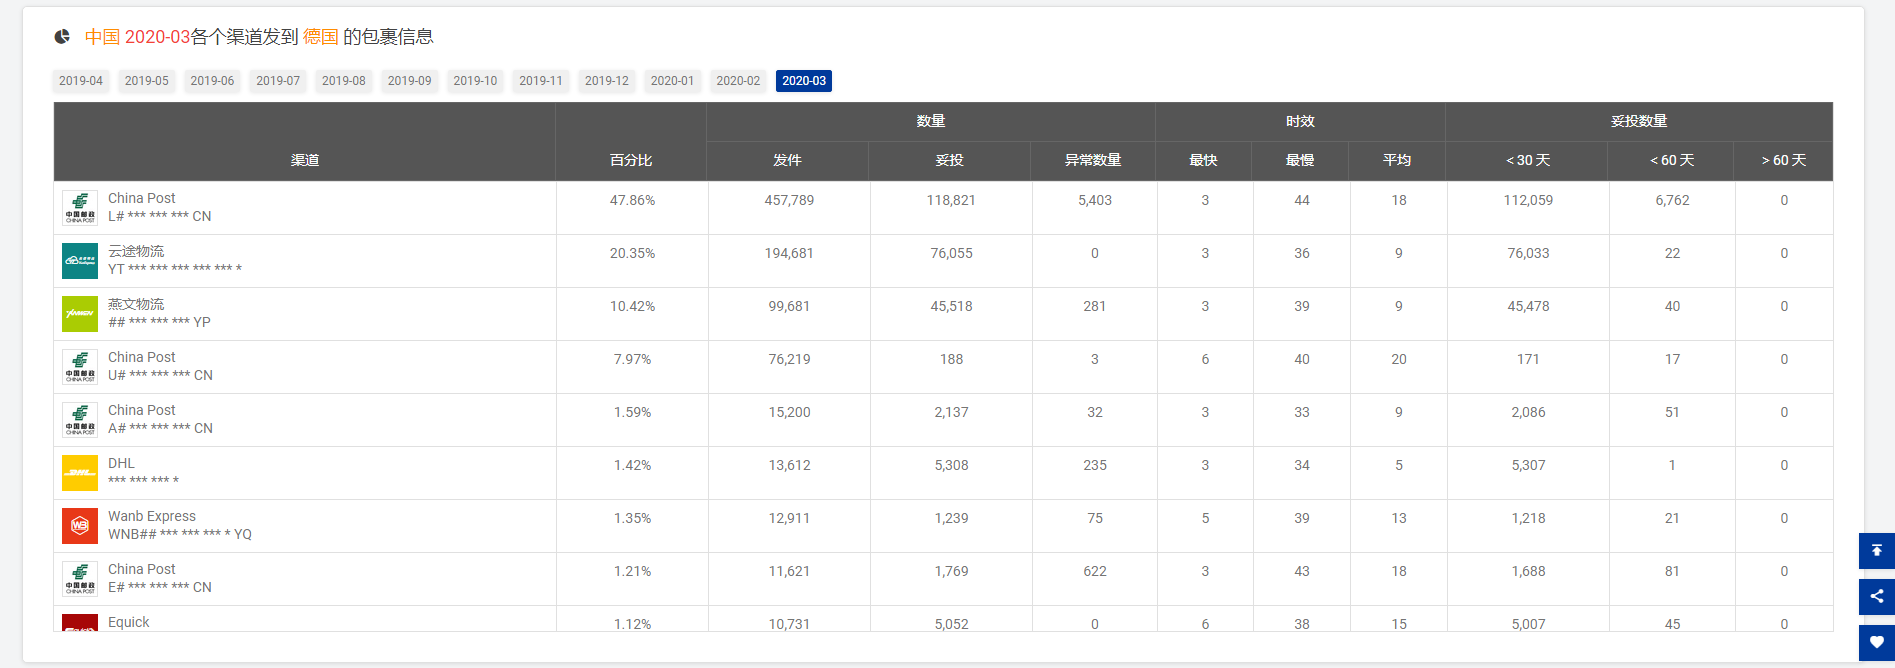
Task: Click the 百分比 column header
Action: [x=631, y=160]
